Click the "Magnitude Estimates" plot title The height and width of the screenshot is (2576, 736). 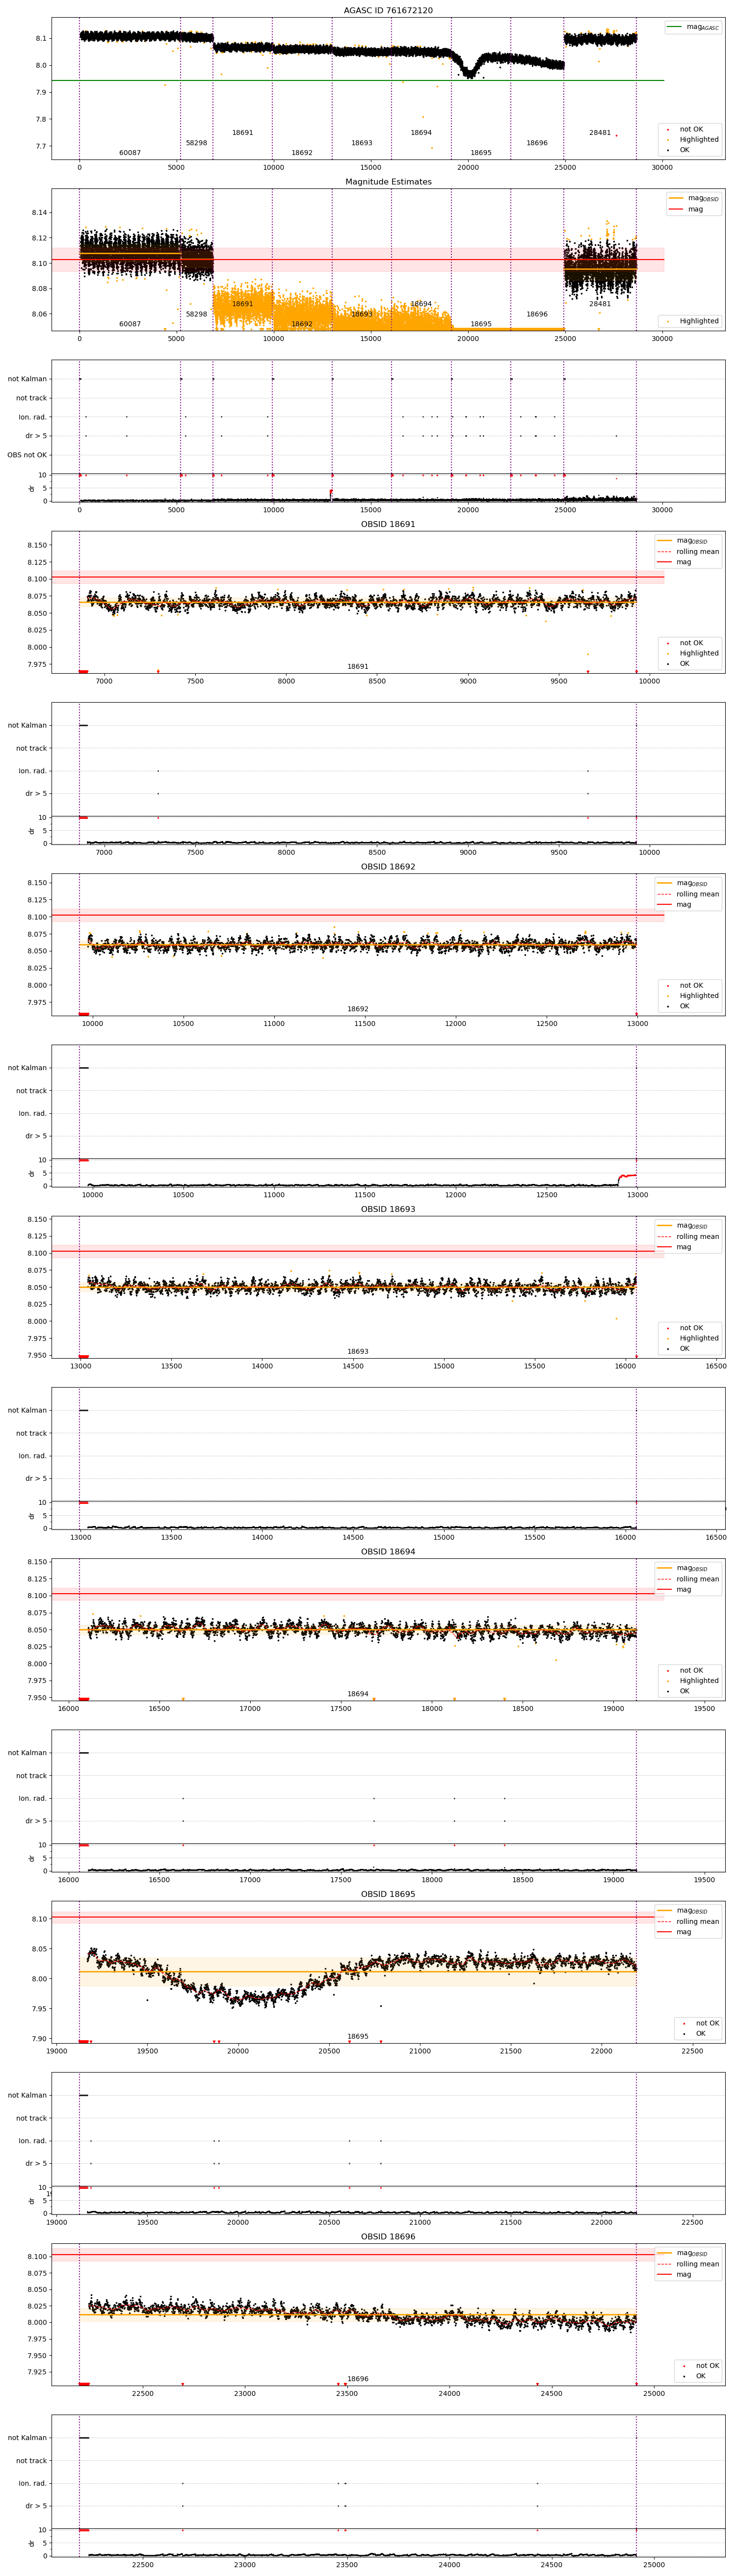tap(388, 182)
